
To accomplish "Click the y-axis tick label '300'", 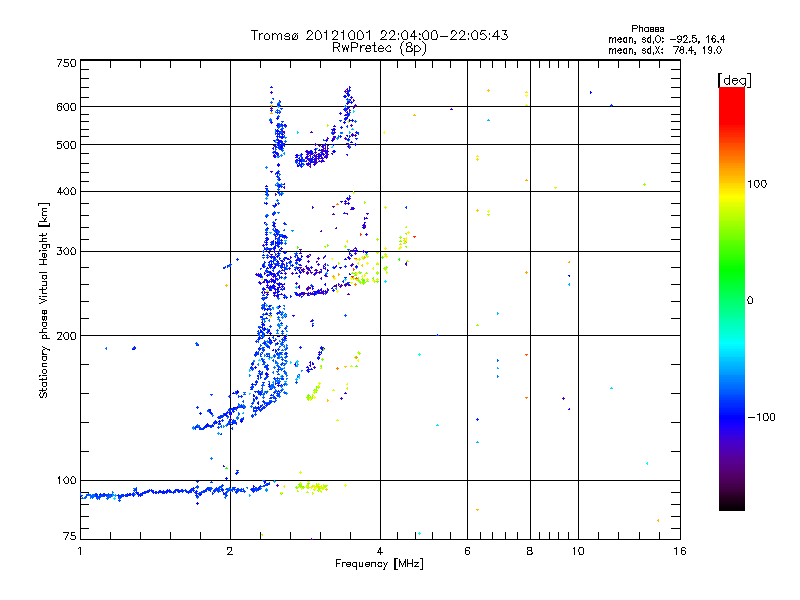I will pyautogui.click(x=66, y=251).
